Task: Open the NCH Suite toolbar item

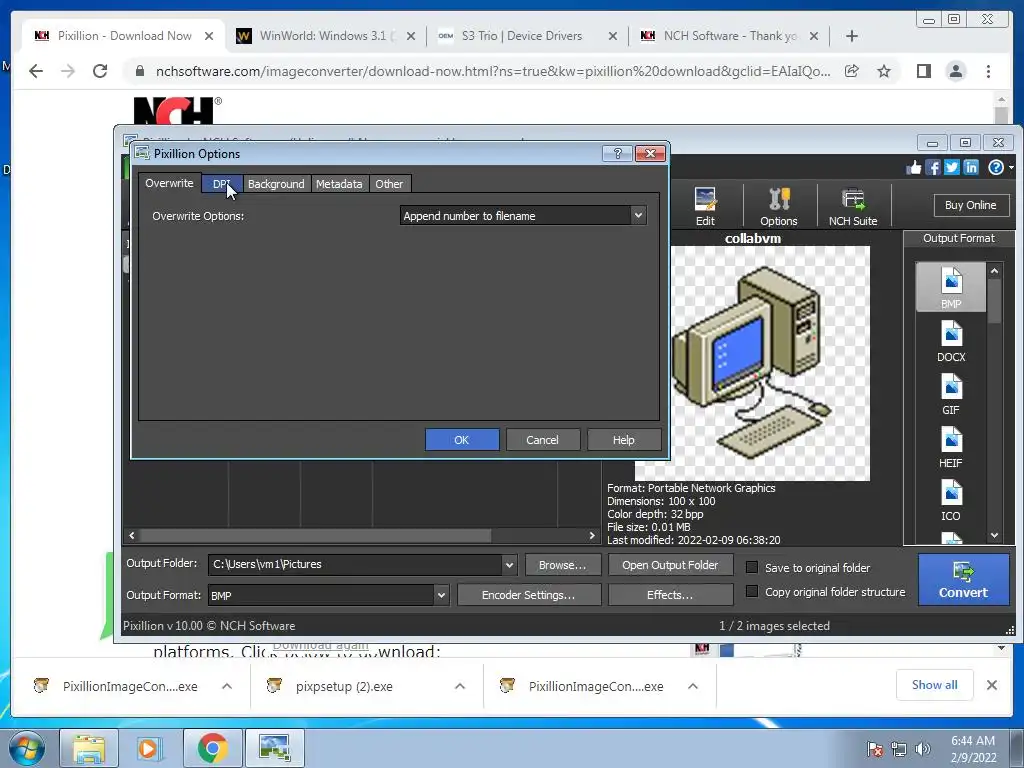Action: [x=853, y=206]
